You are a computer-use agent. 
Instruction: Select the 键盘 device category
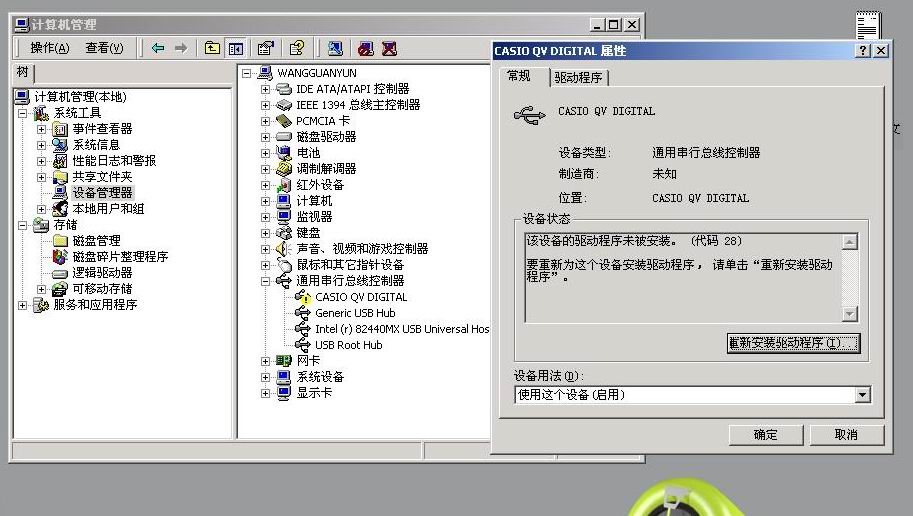click(308, 233)
